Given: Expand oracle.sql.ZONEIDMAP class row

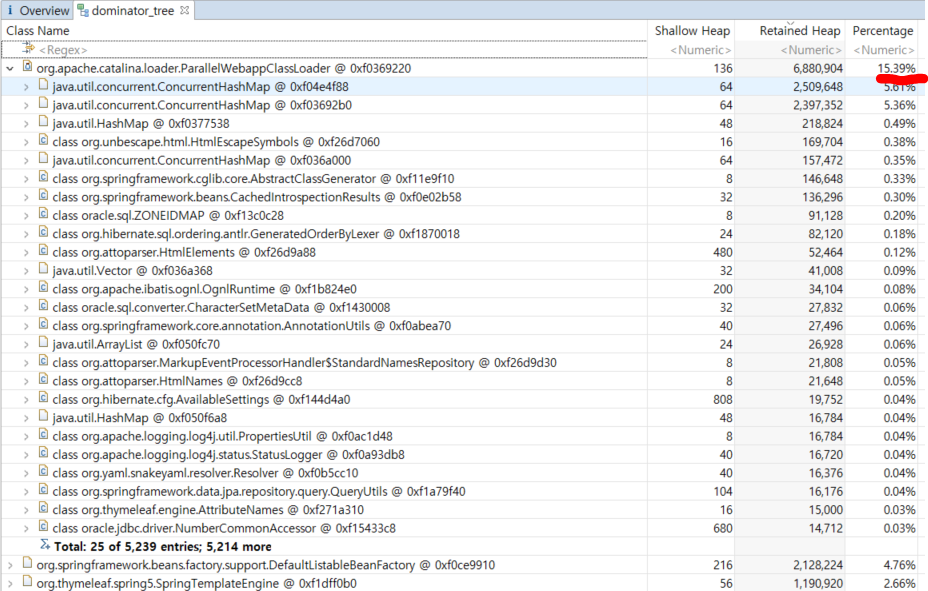Looking at the screenshot, I should point(26,216).
